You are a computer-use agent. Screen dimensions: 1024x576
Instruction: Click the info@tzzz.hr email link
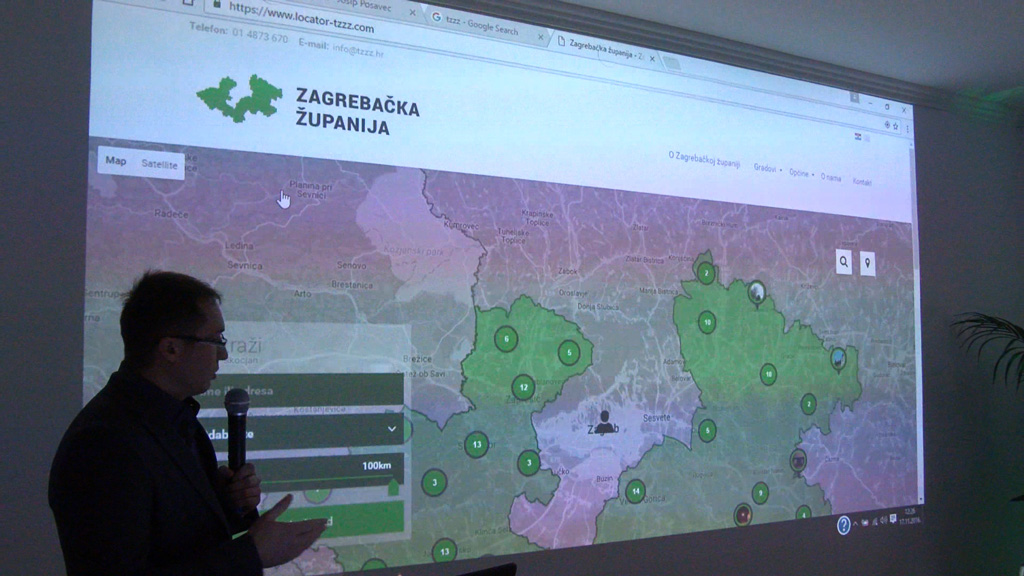point(359,50)
